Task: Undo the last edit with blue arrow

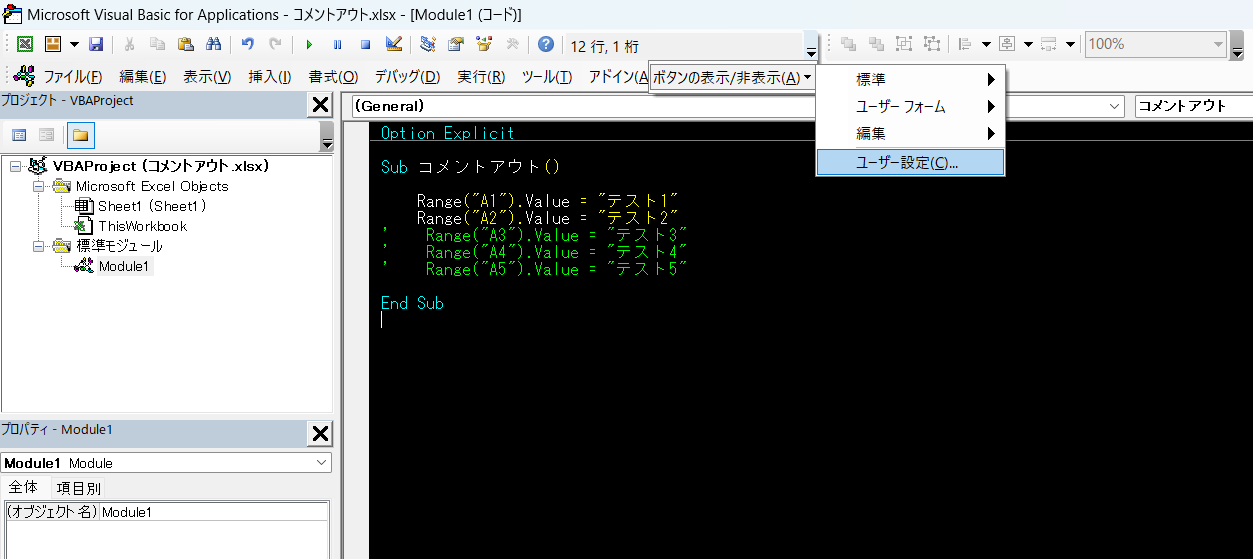Action: [x=247, y=44]
